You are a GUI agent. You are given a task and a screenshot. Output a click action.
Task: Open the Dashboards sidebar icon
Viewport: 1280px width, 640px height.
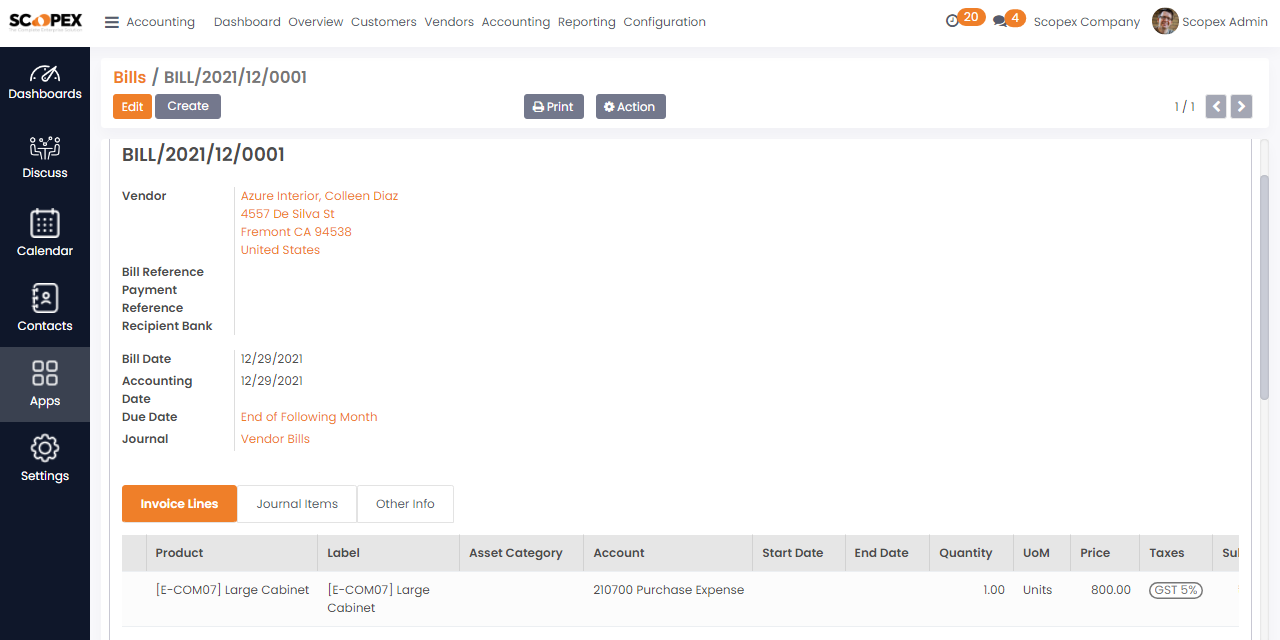pyautogui.click(x=45, y=82)
